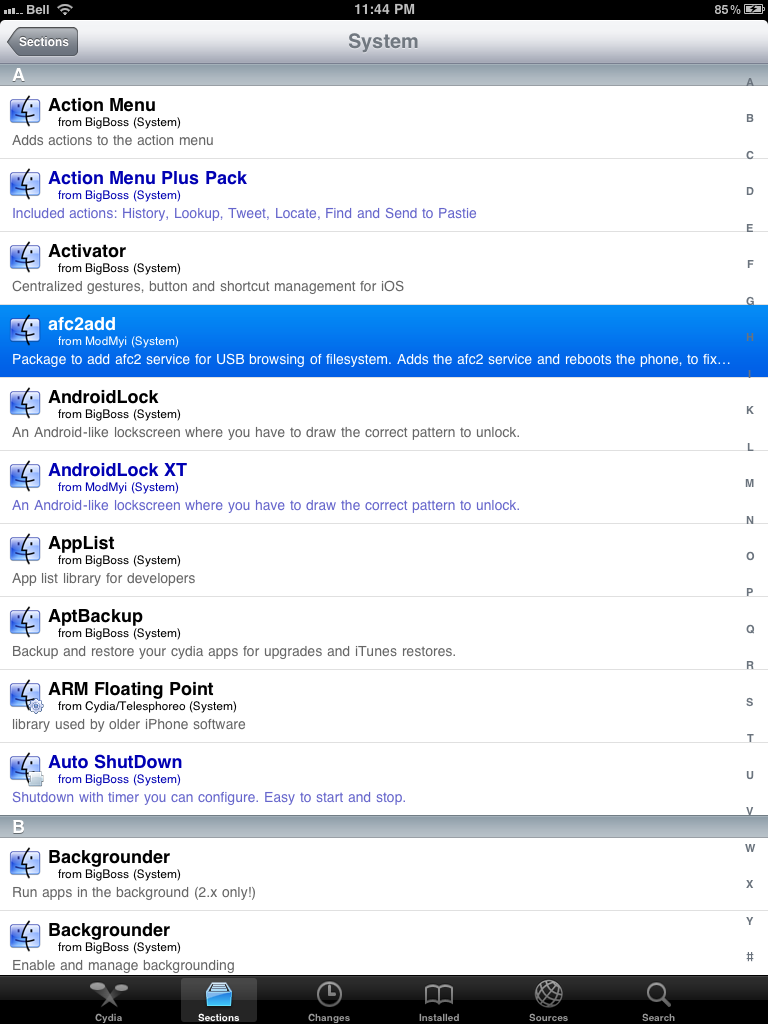This screenshot has width=768, height=1024.
Task: Click the ARM Floating Point package icon
Action: coord(26,696)
